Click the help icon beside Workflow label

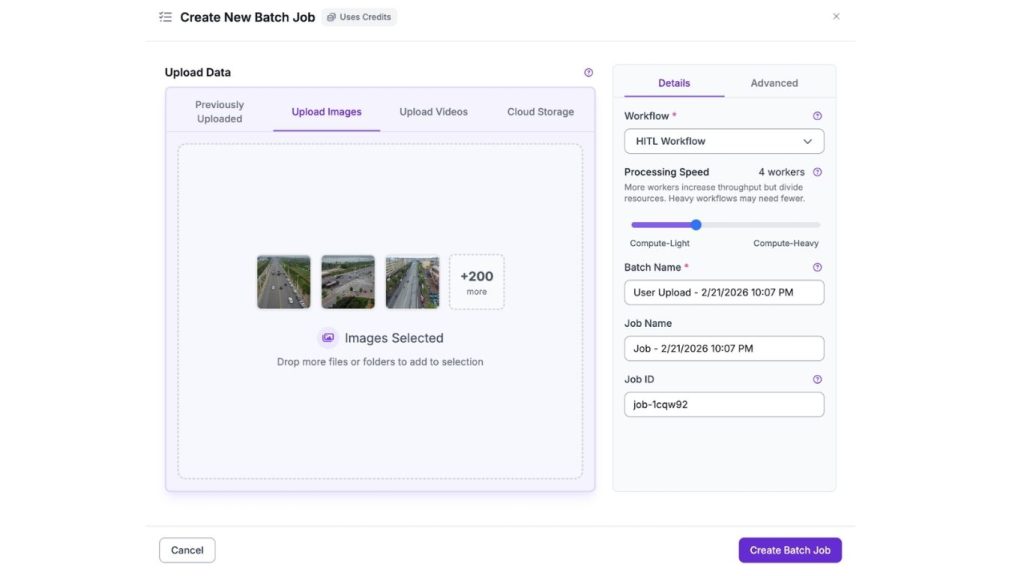[x=817, y=116]
